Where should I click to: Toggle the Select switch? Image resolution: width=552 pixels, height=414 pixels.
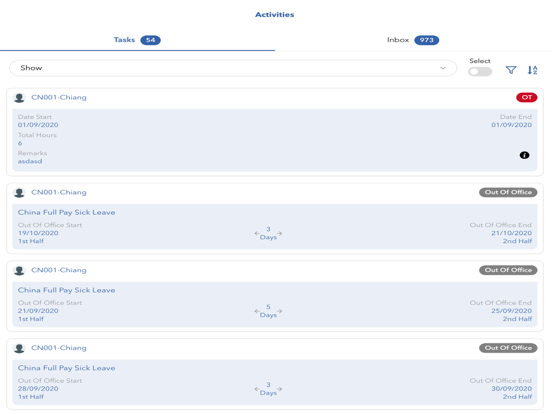(x=480, y=71)
